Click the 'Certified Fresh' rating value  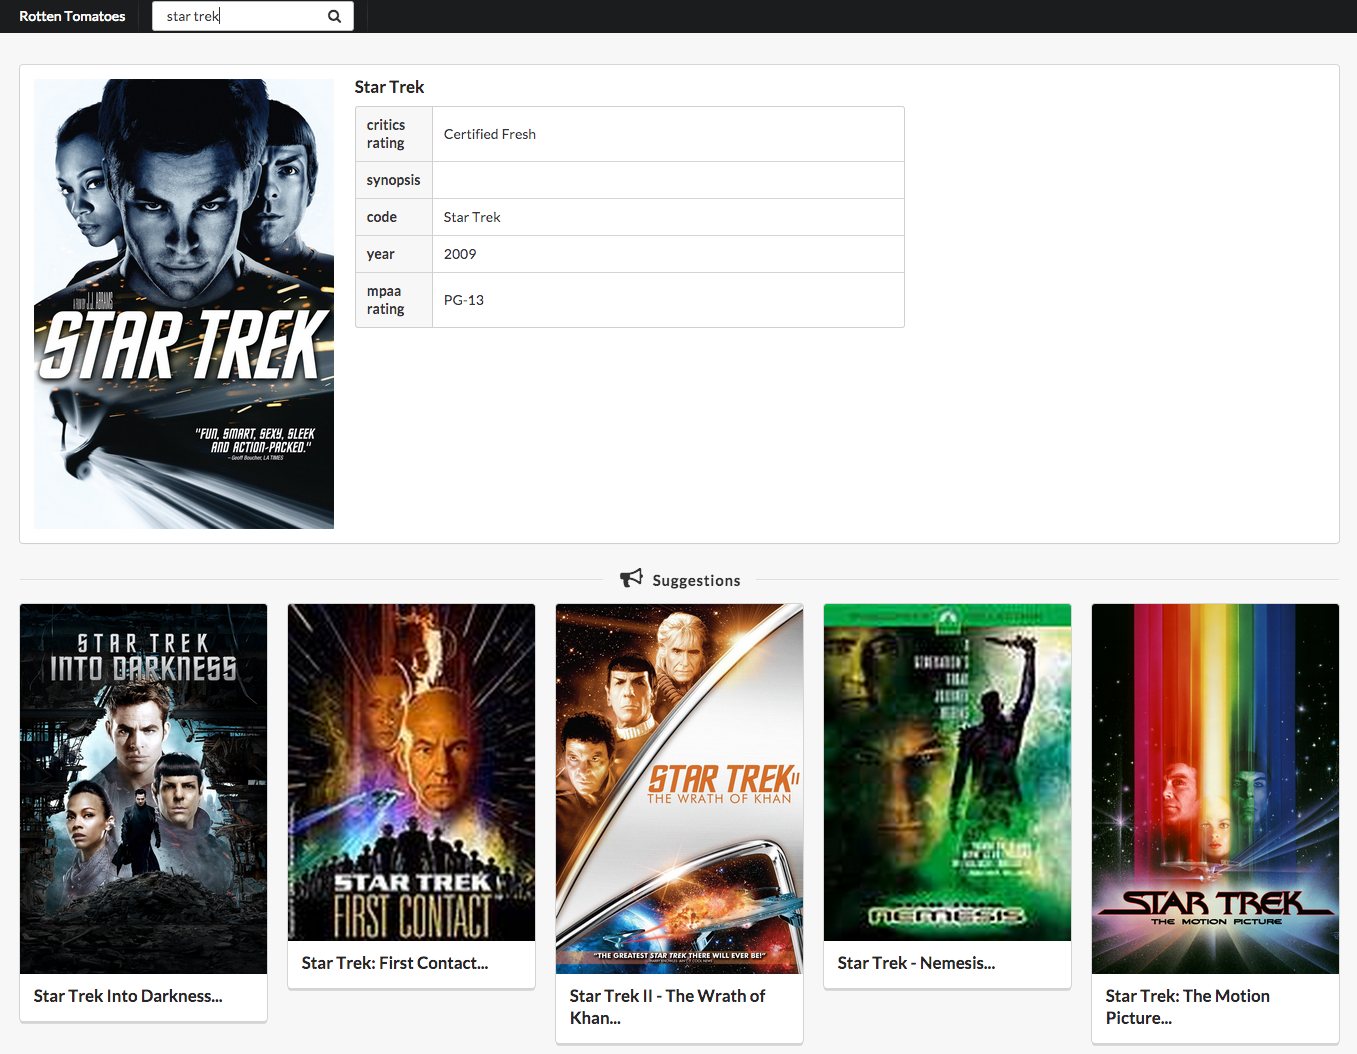[x=490, y=134]
